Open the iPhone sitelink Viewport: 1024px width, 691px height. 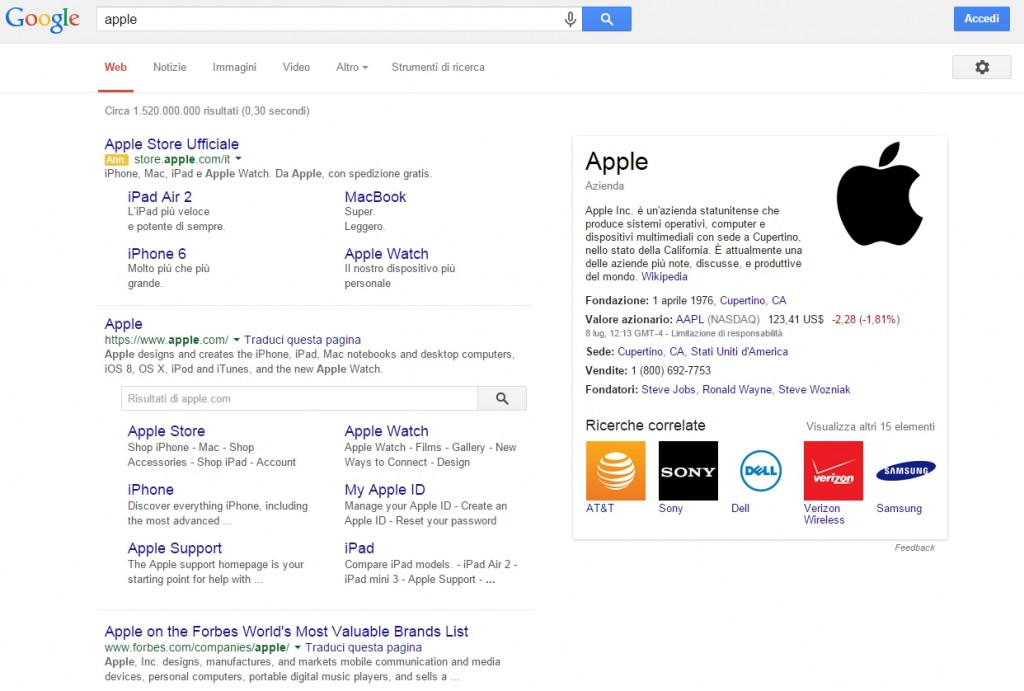151,490
